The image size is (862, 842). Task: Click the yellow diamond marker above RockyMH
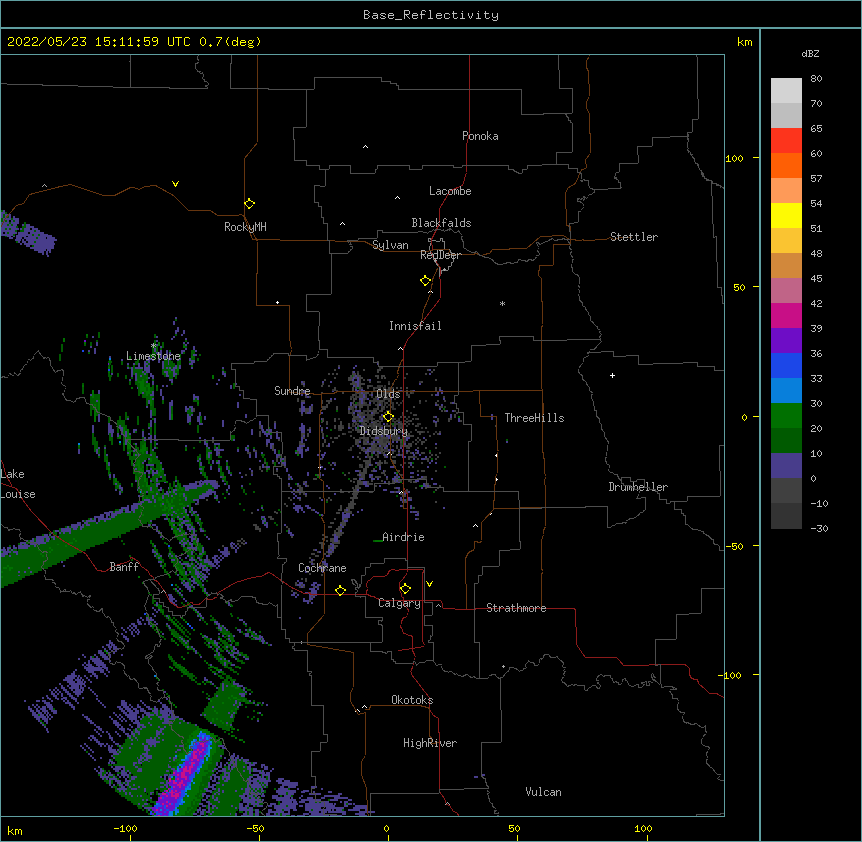[x=249, y=204]
